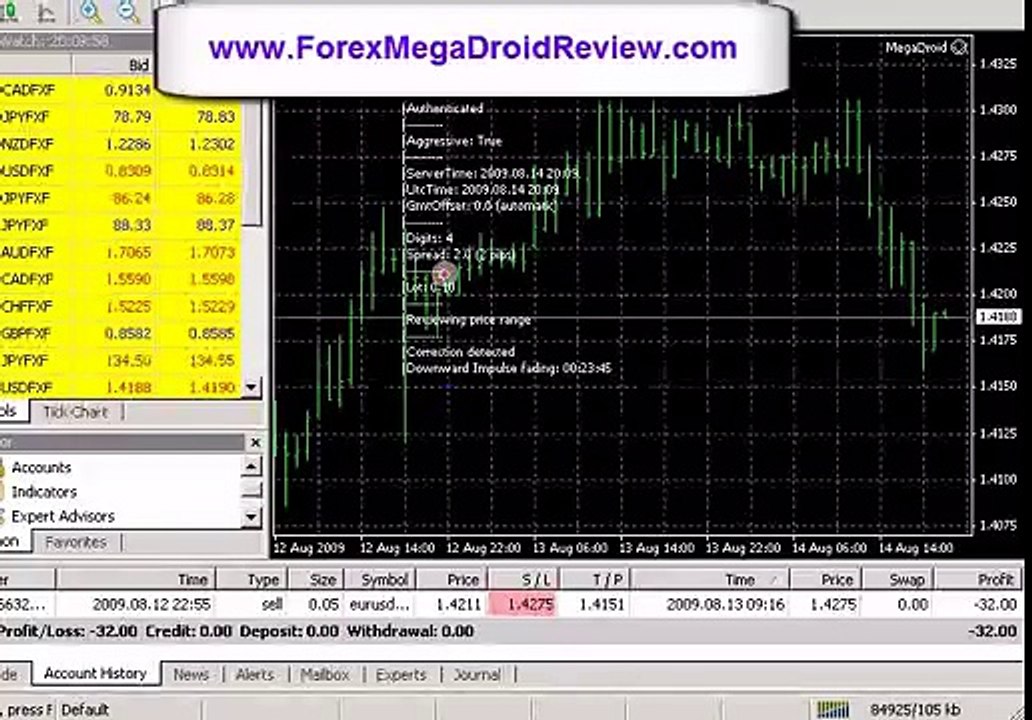The width and height of the screenshot is (1032, 720).
Task: Click Market Watch scroll down arrow
Action: (251, 388)
